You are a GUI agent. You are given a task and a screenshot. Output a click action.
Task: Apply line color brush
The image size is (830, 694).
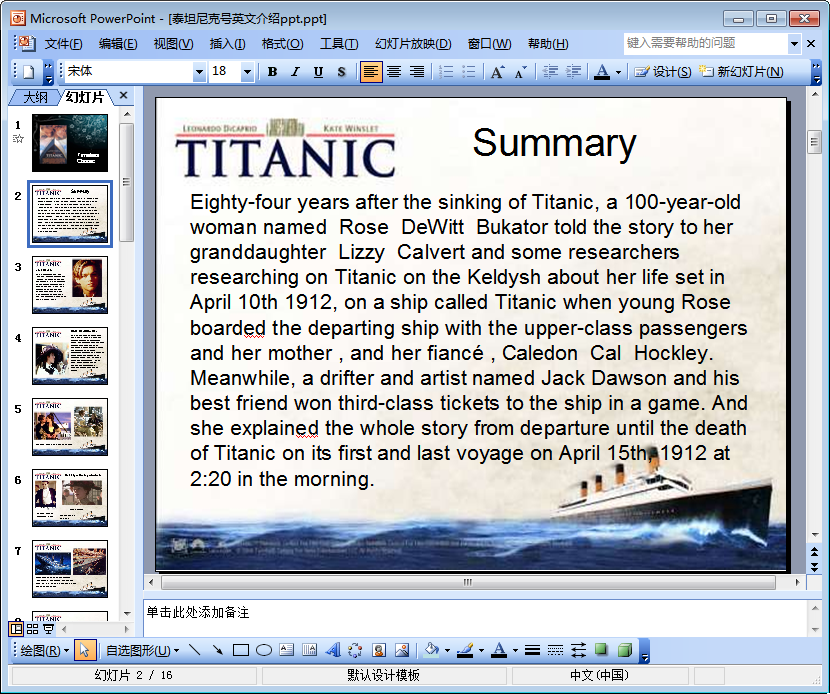pos(465,650)
